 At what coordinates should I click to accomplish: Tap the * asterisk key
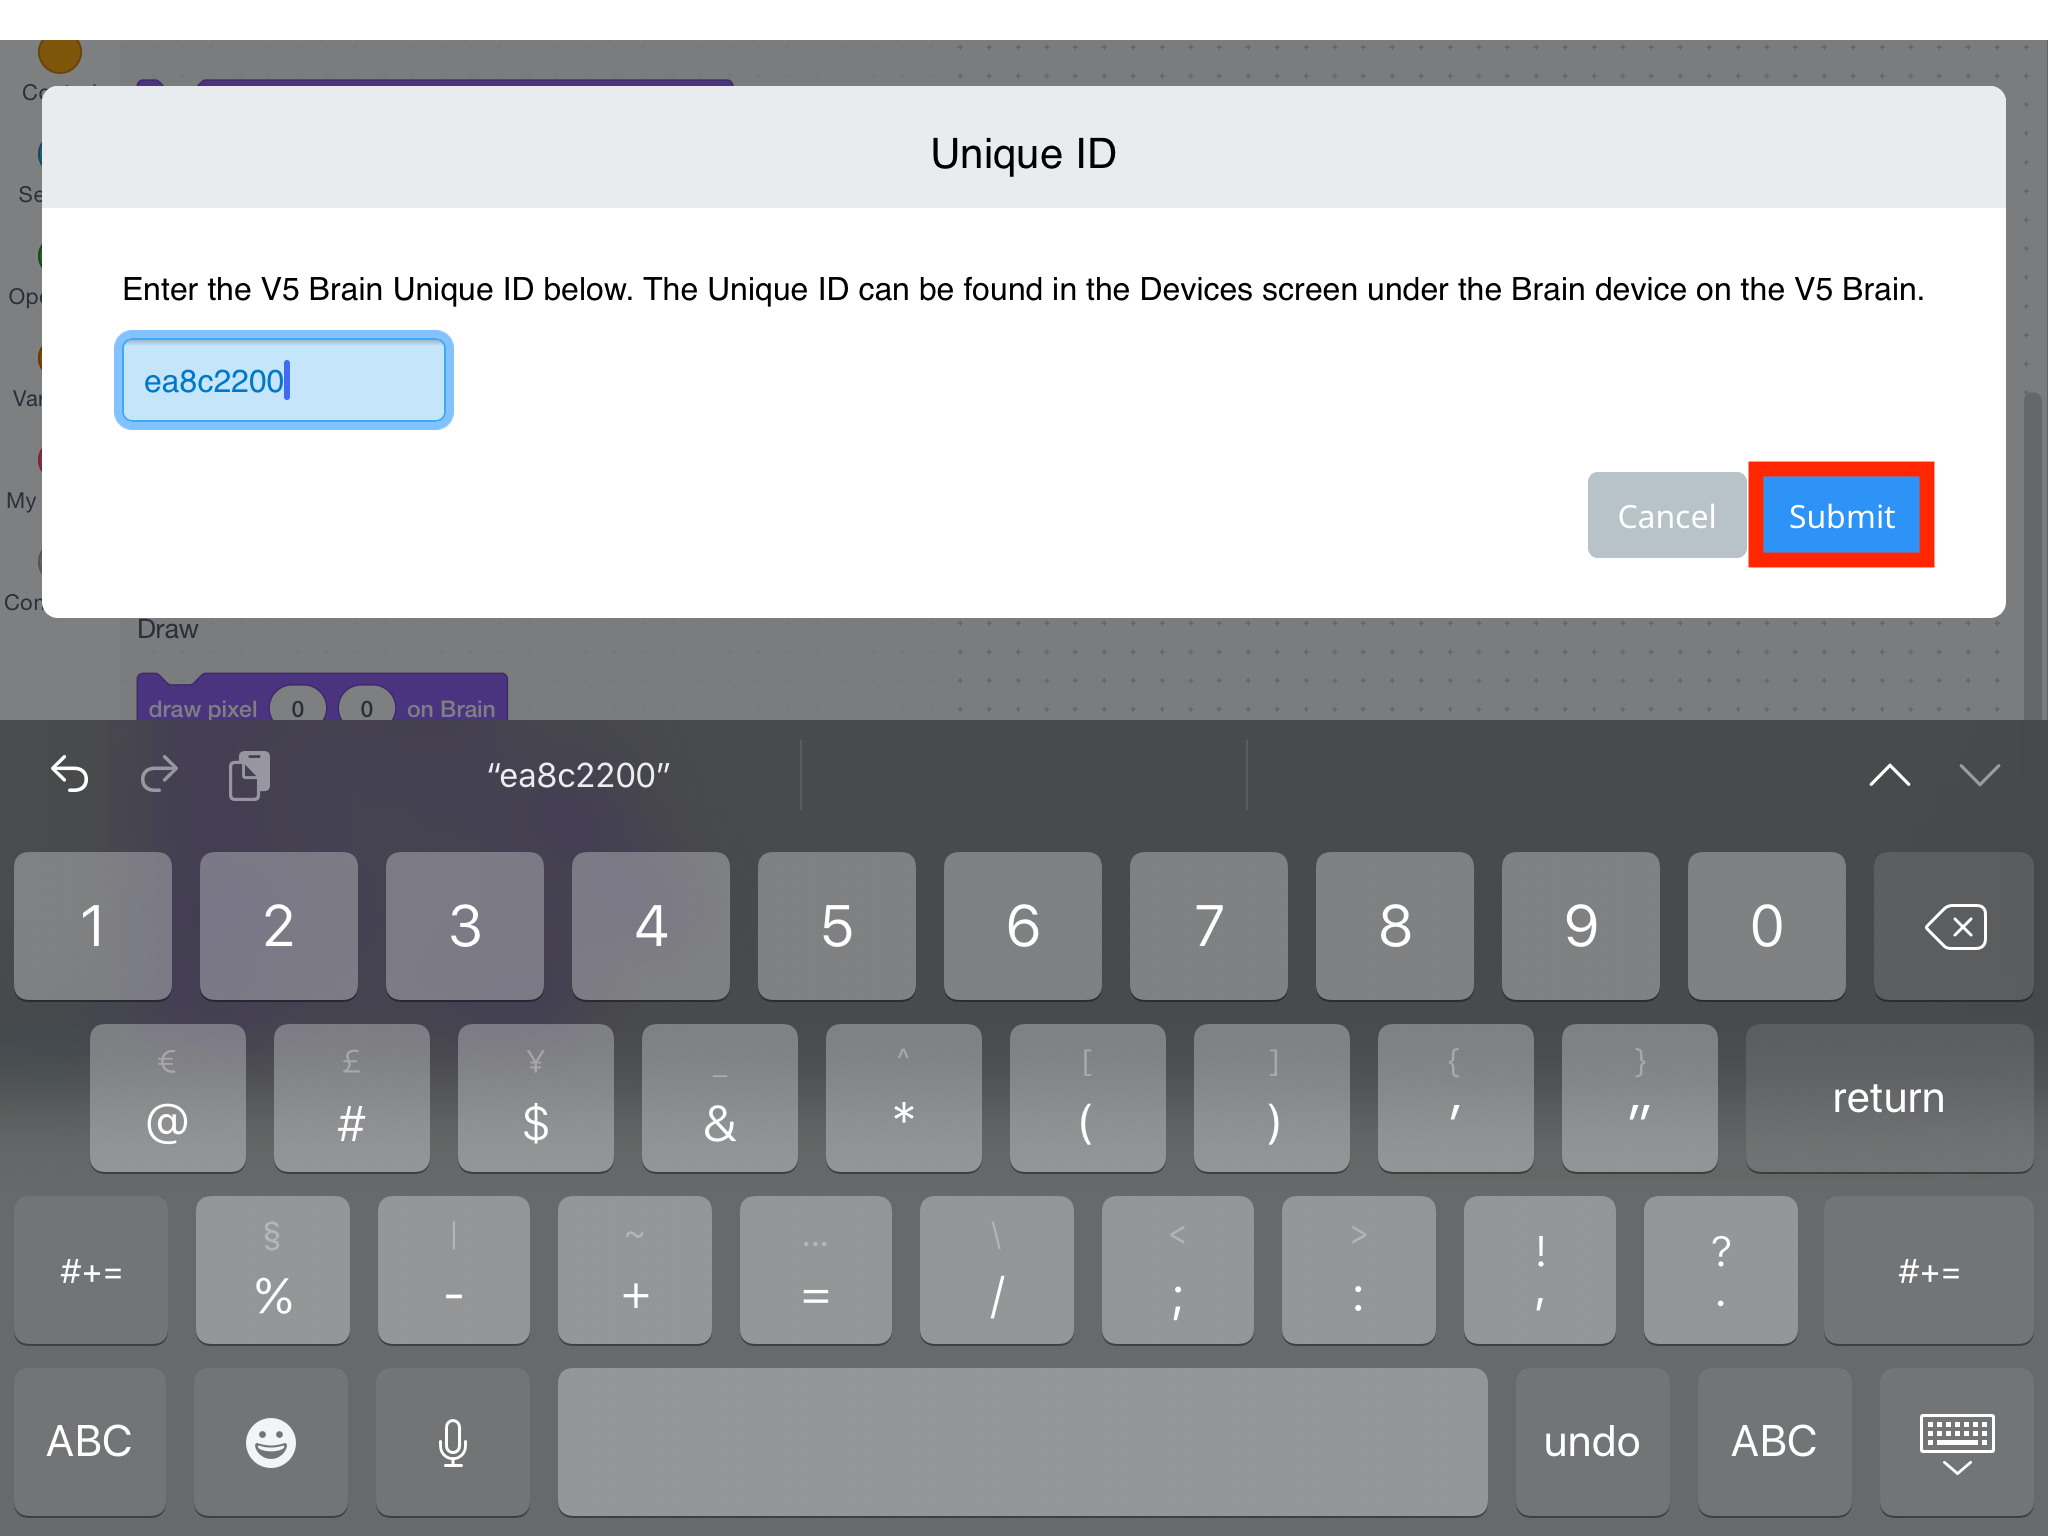click(904, 1098)
